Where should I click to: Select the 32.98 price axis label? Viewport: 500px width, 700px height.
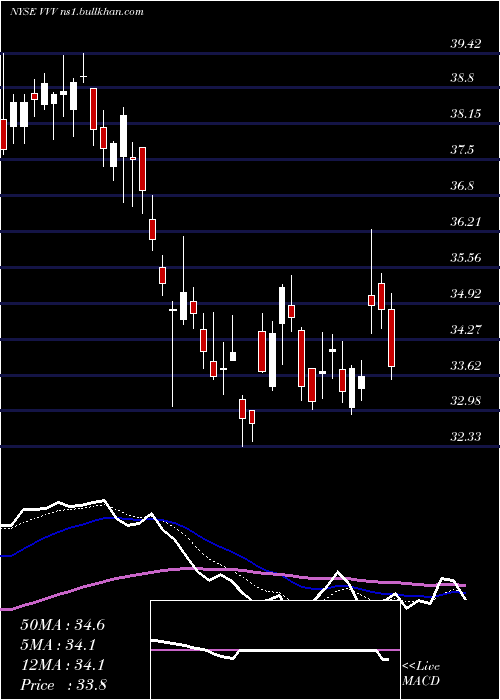pos(466,400)
